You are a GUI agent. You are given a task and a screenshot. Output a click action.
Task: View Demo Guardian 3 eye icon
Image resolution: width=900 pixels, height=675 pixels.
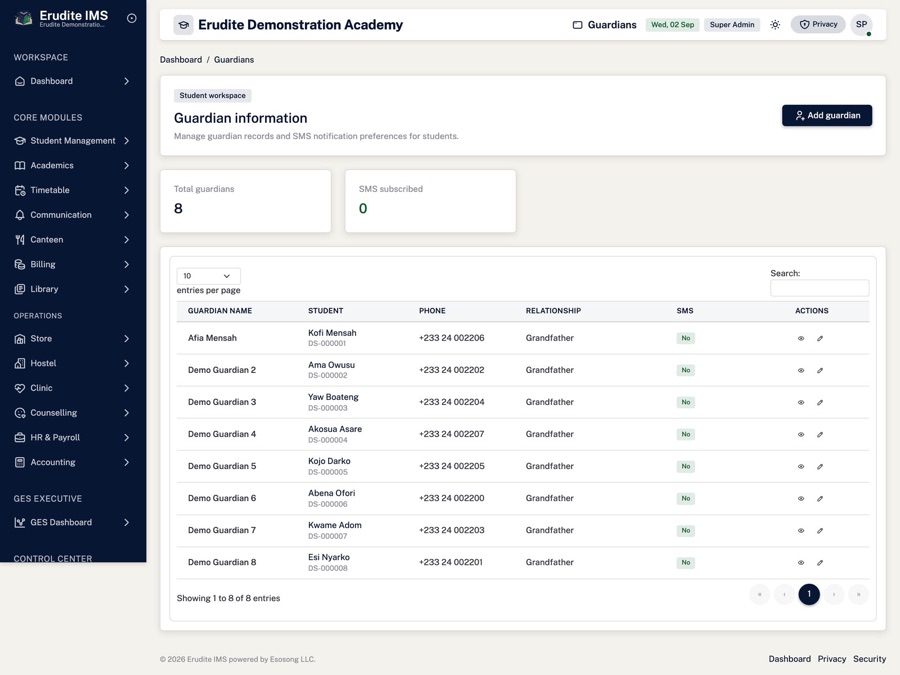(x=801, y=402)
